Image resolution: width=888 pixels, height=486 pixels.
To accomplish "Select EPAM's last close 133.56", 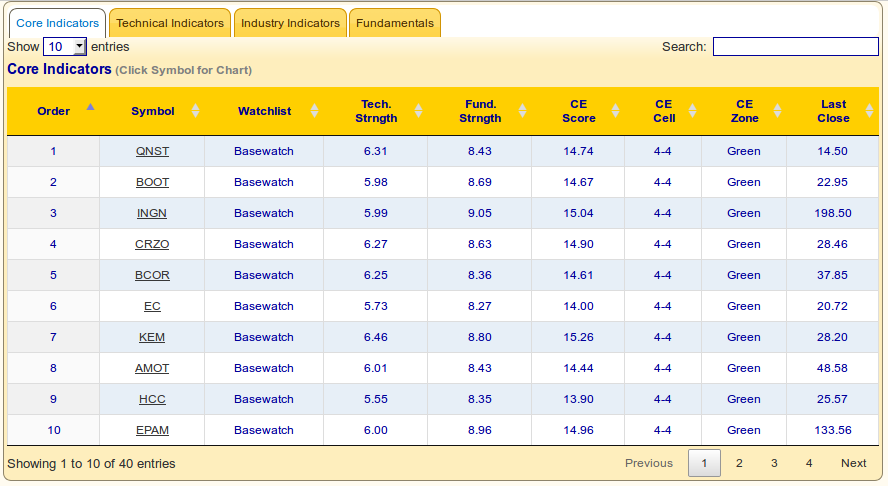I will click(x=833, y=430).
